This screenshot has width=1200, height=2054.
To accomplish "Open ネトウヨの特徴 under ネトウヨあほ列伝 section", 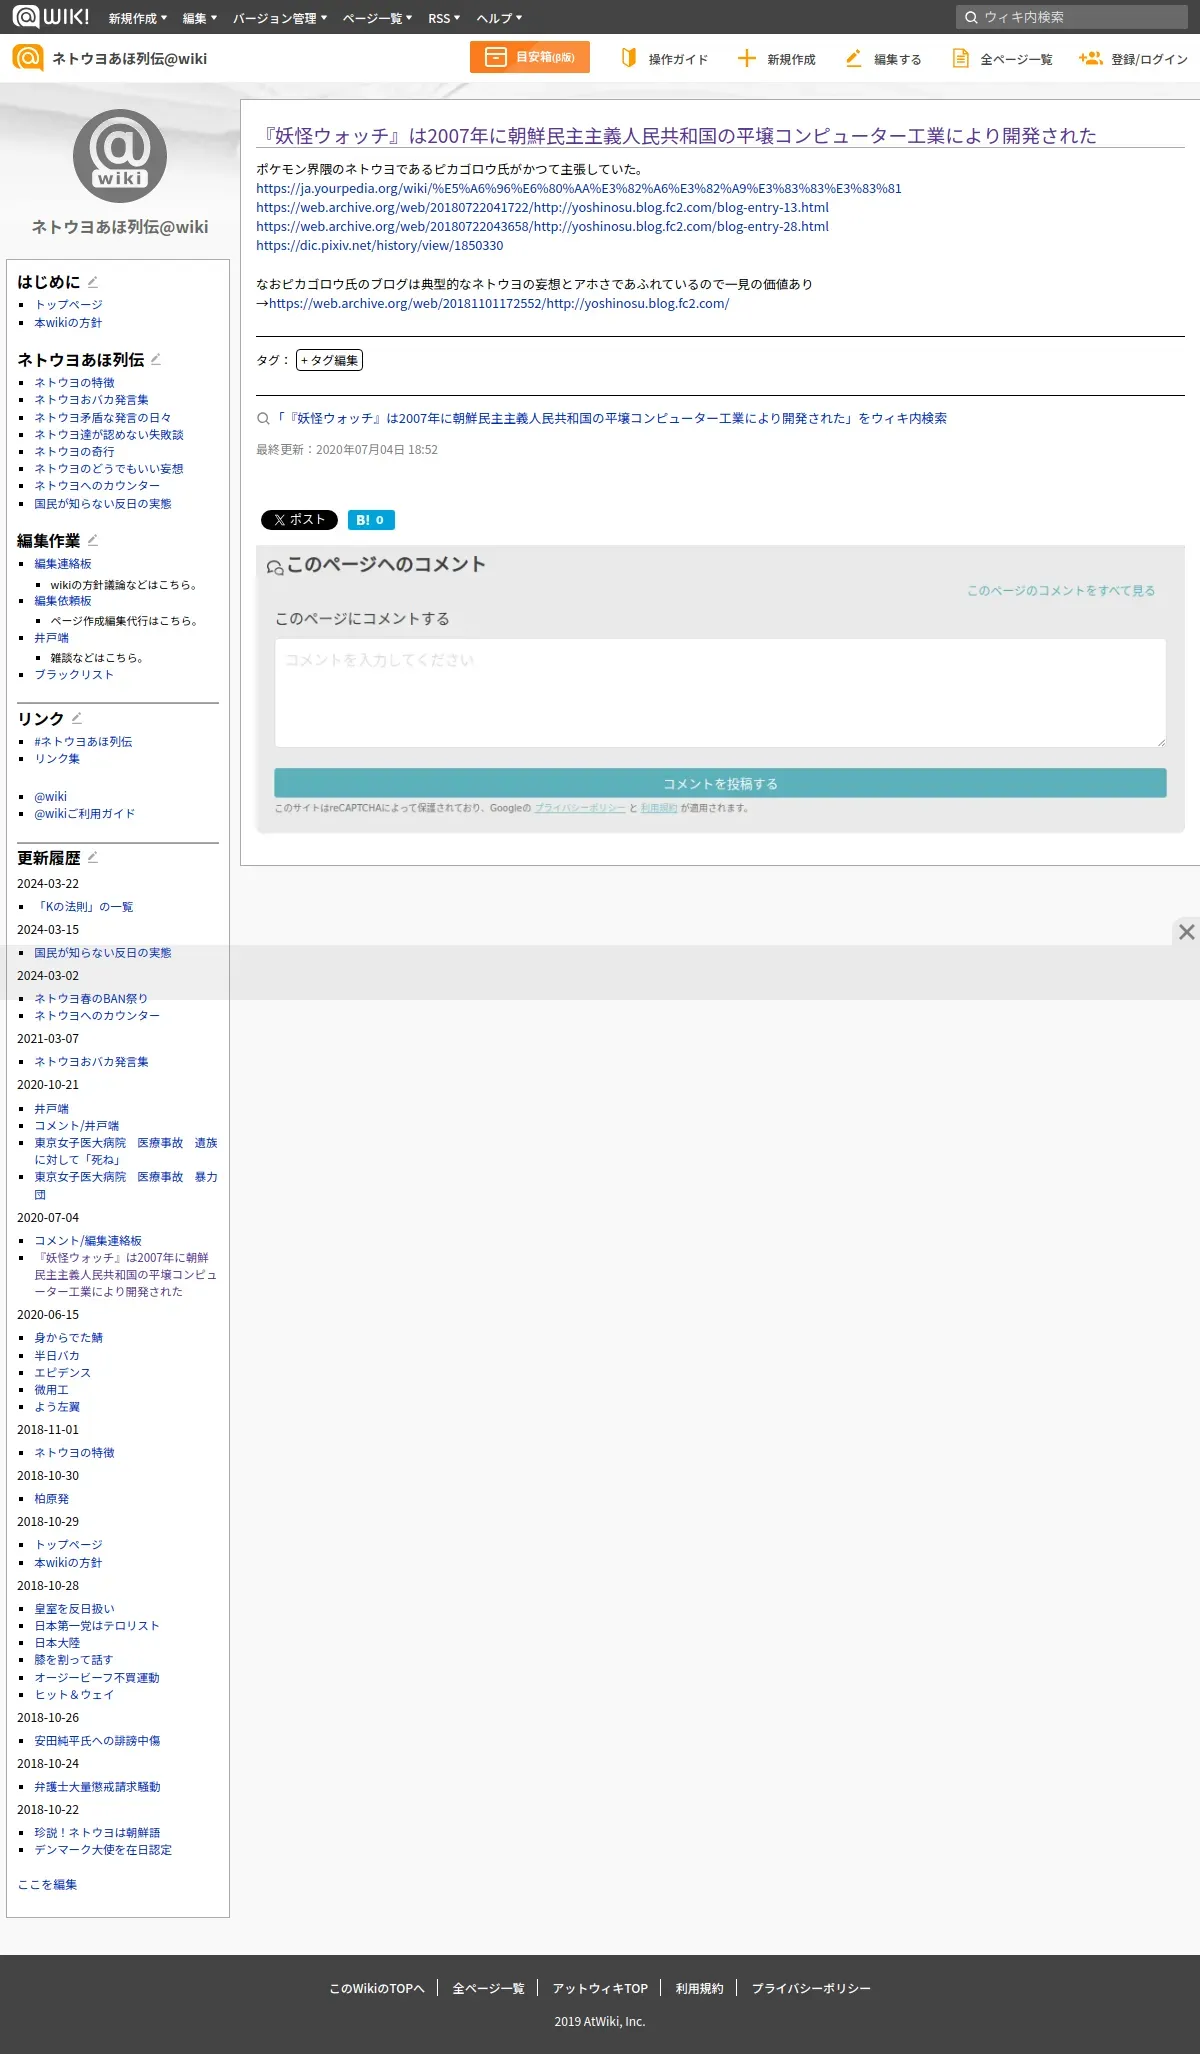I will coord(74,382).
